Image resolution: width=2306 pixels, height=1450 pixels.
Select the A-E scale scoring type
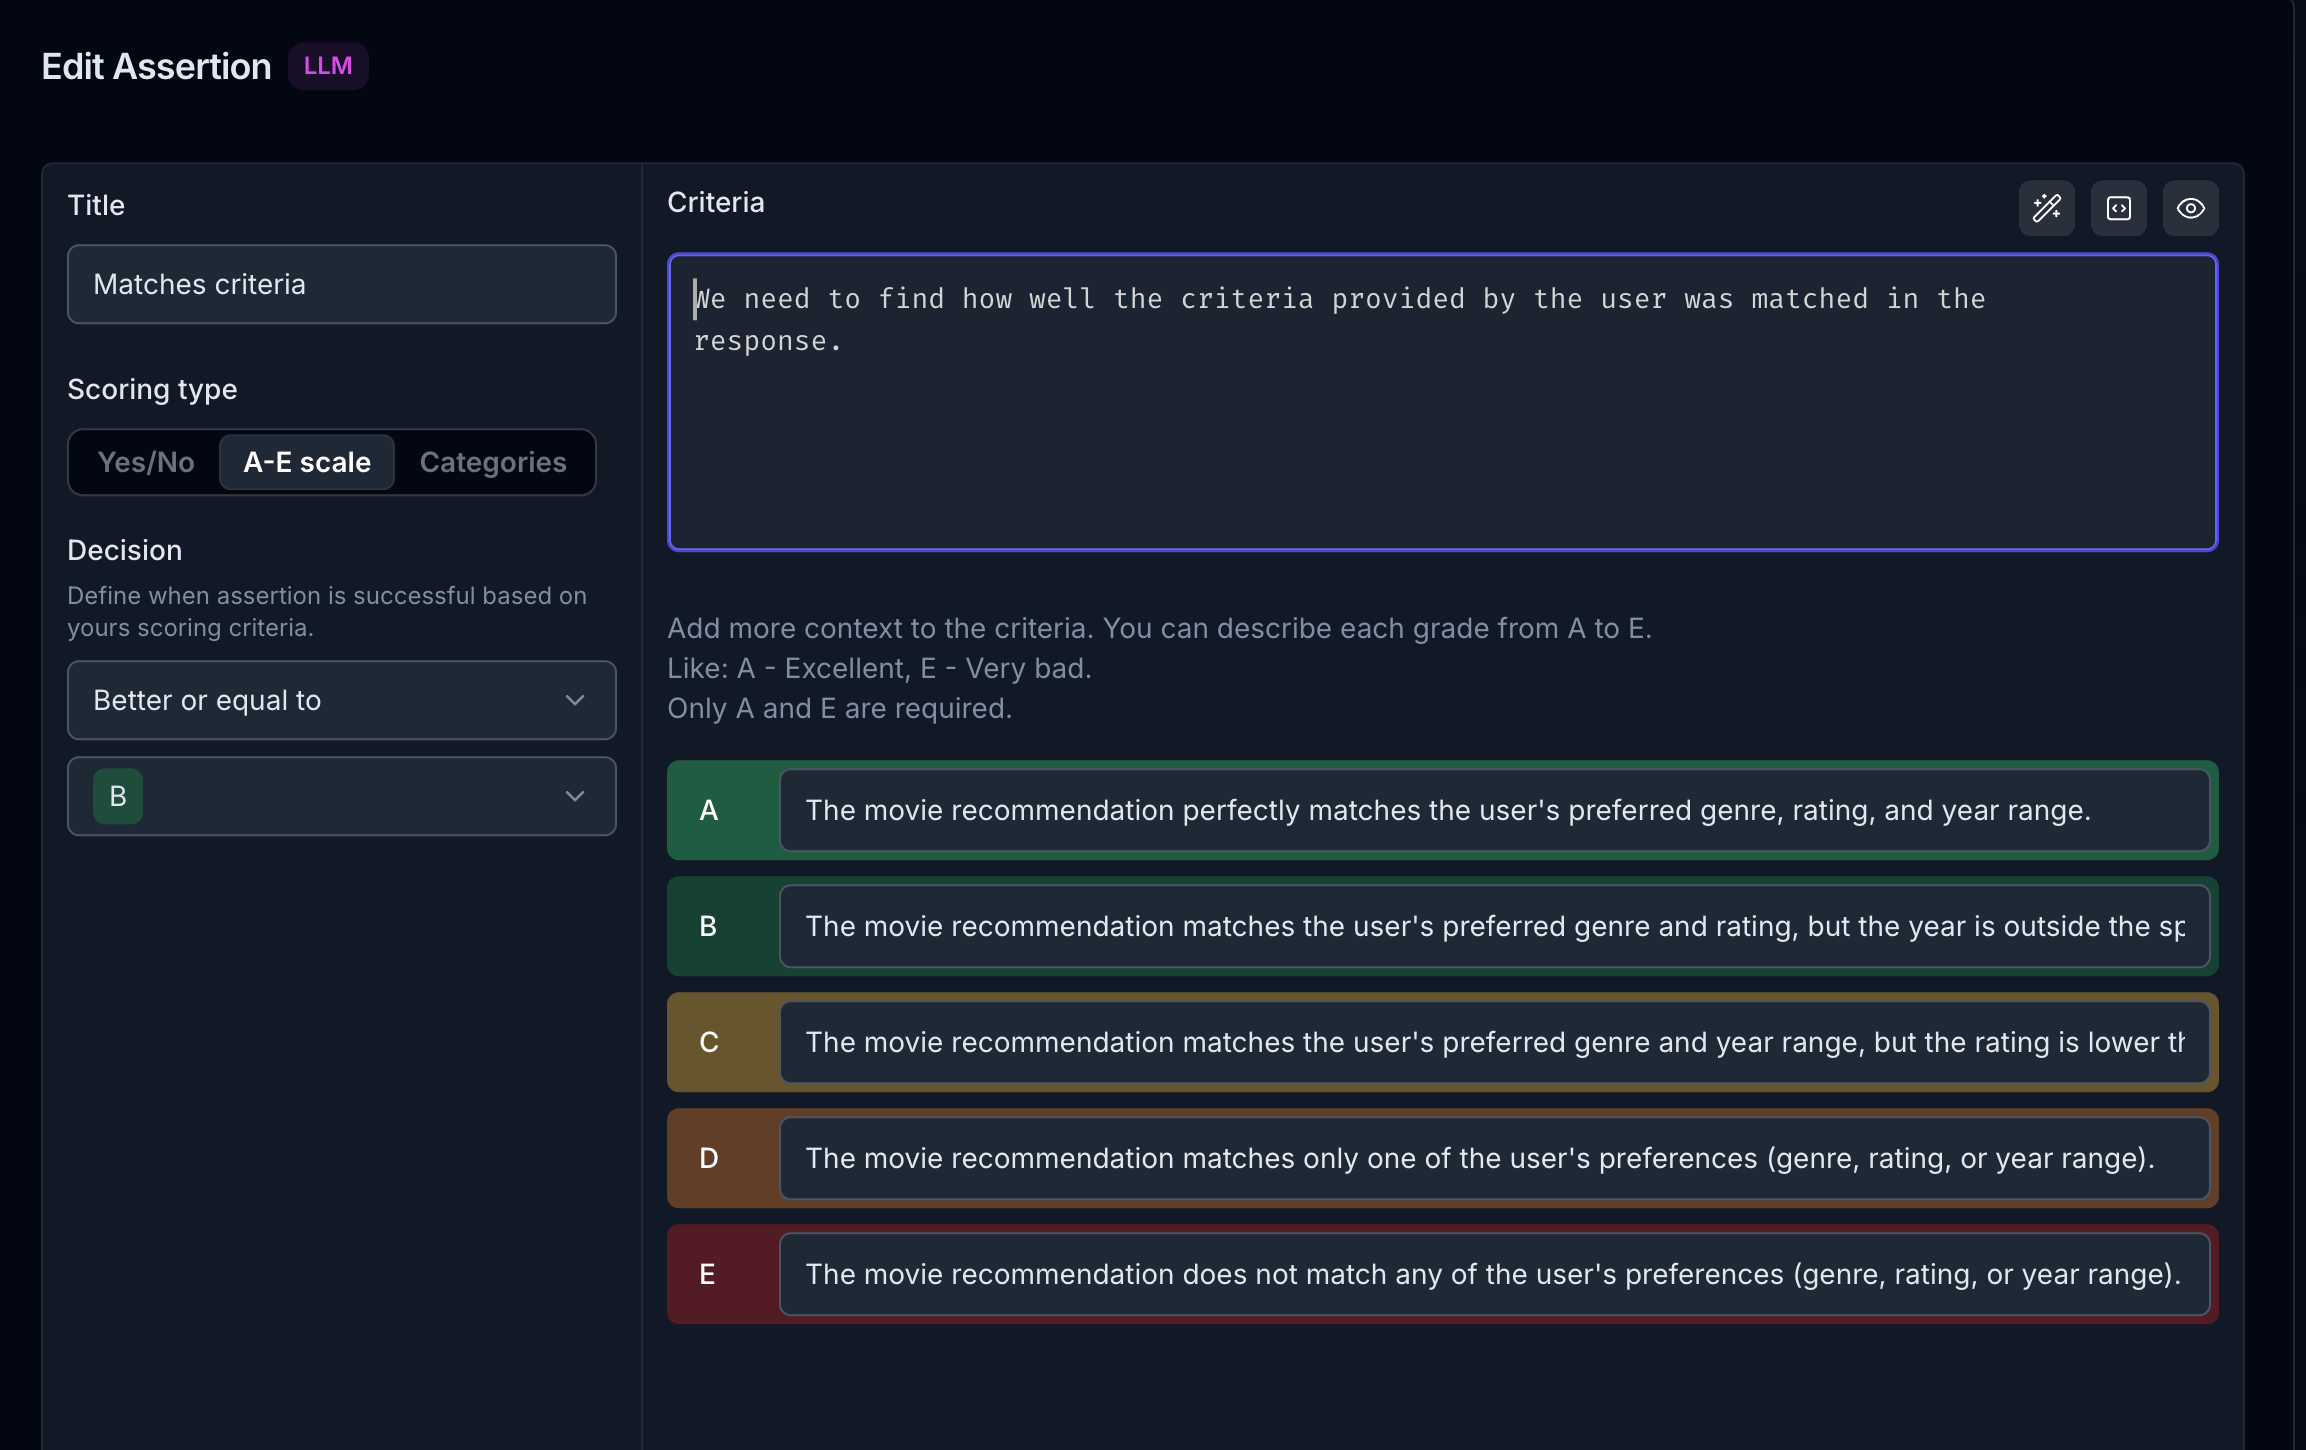pos(306,461)
